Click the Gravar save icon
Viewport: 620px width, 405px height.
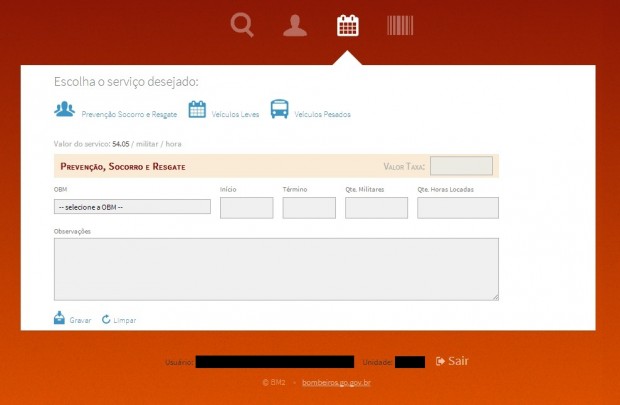coord(60,319)
